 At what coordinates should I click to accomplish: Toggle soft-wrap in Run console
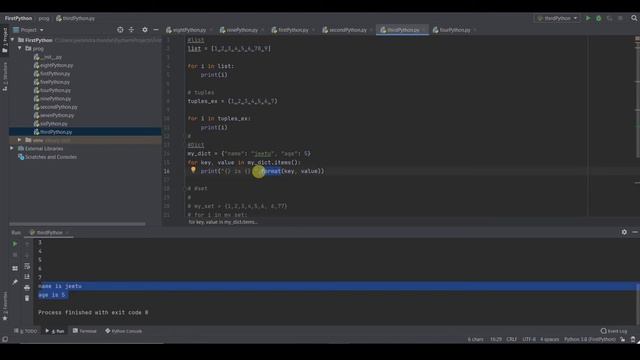[x=27, y=266]
